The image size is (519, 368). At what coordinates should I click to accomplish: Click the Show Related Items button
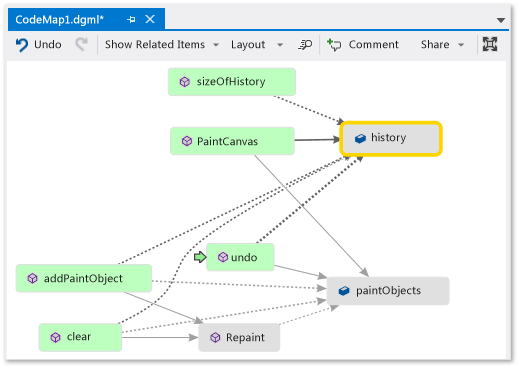point(155,45)
